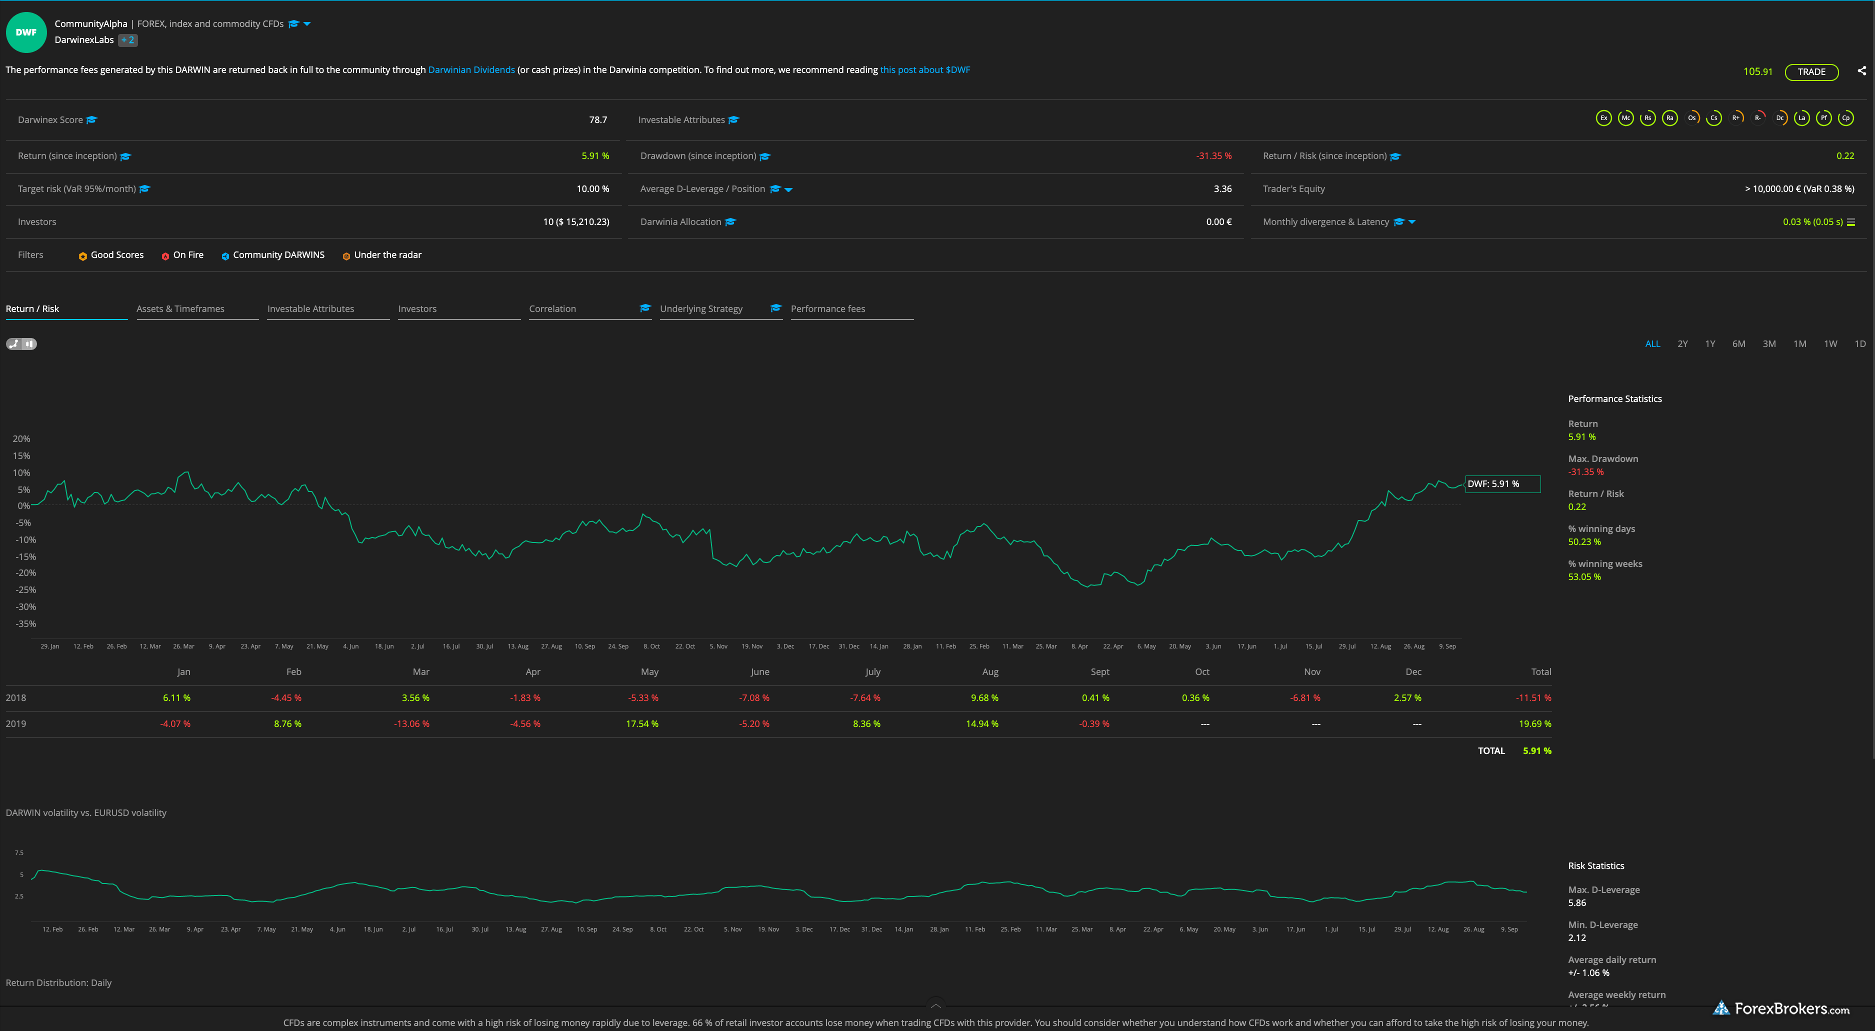Screen dimensions: 1875x1031
Task: Click the 2019 May value 17.54 %
Action: click(x=642, y=724)
